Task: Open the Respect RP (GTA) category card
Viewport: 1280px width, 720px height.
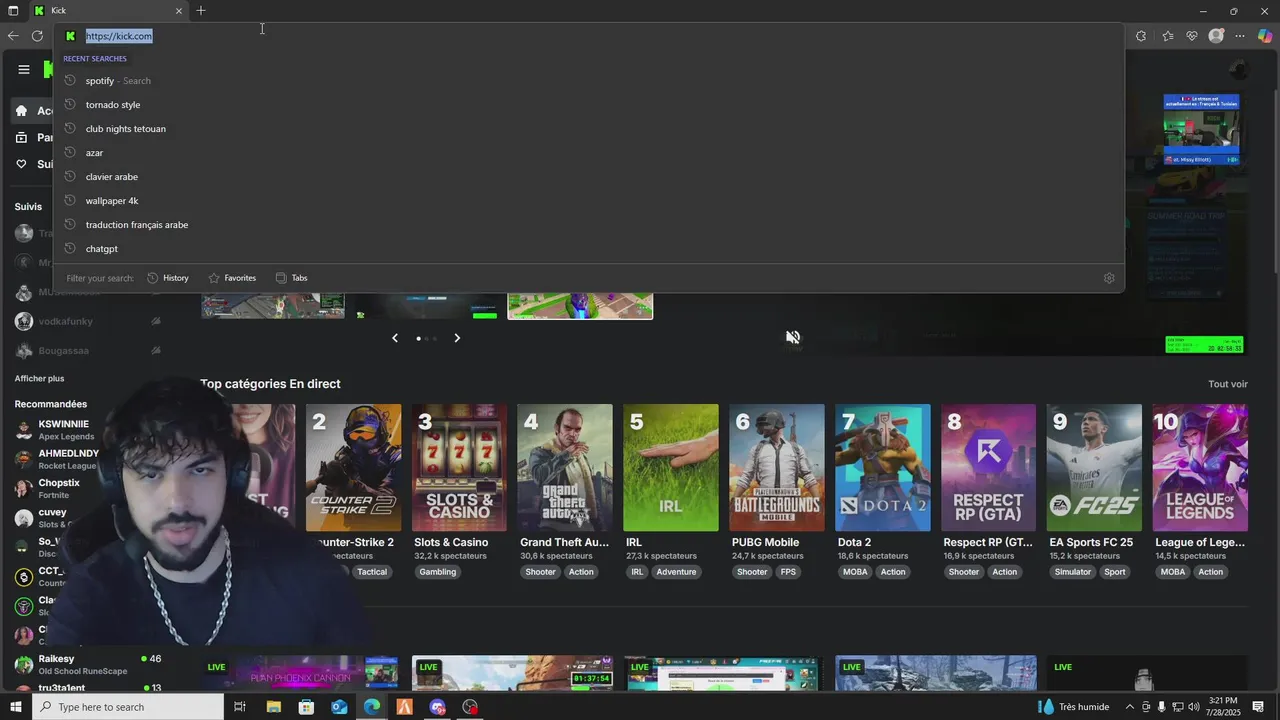Action: (x=989, y=468)
